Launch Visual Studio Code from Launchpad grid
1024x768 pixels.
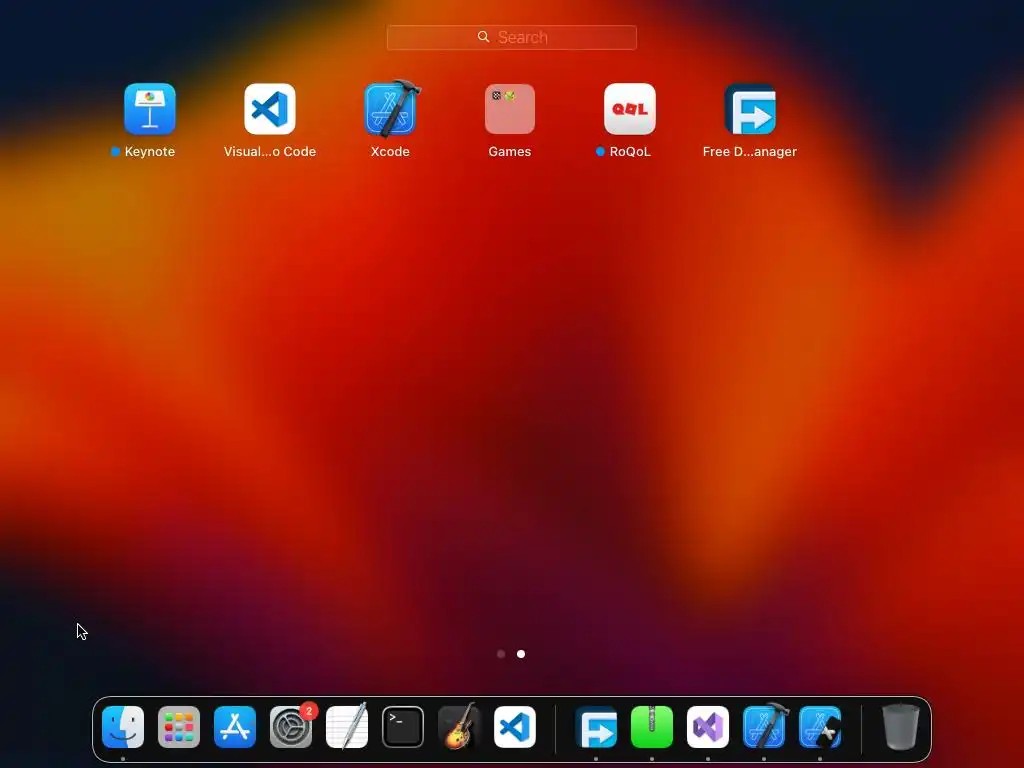pyautogui.click(x=270, y=109)
